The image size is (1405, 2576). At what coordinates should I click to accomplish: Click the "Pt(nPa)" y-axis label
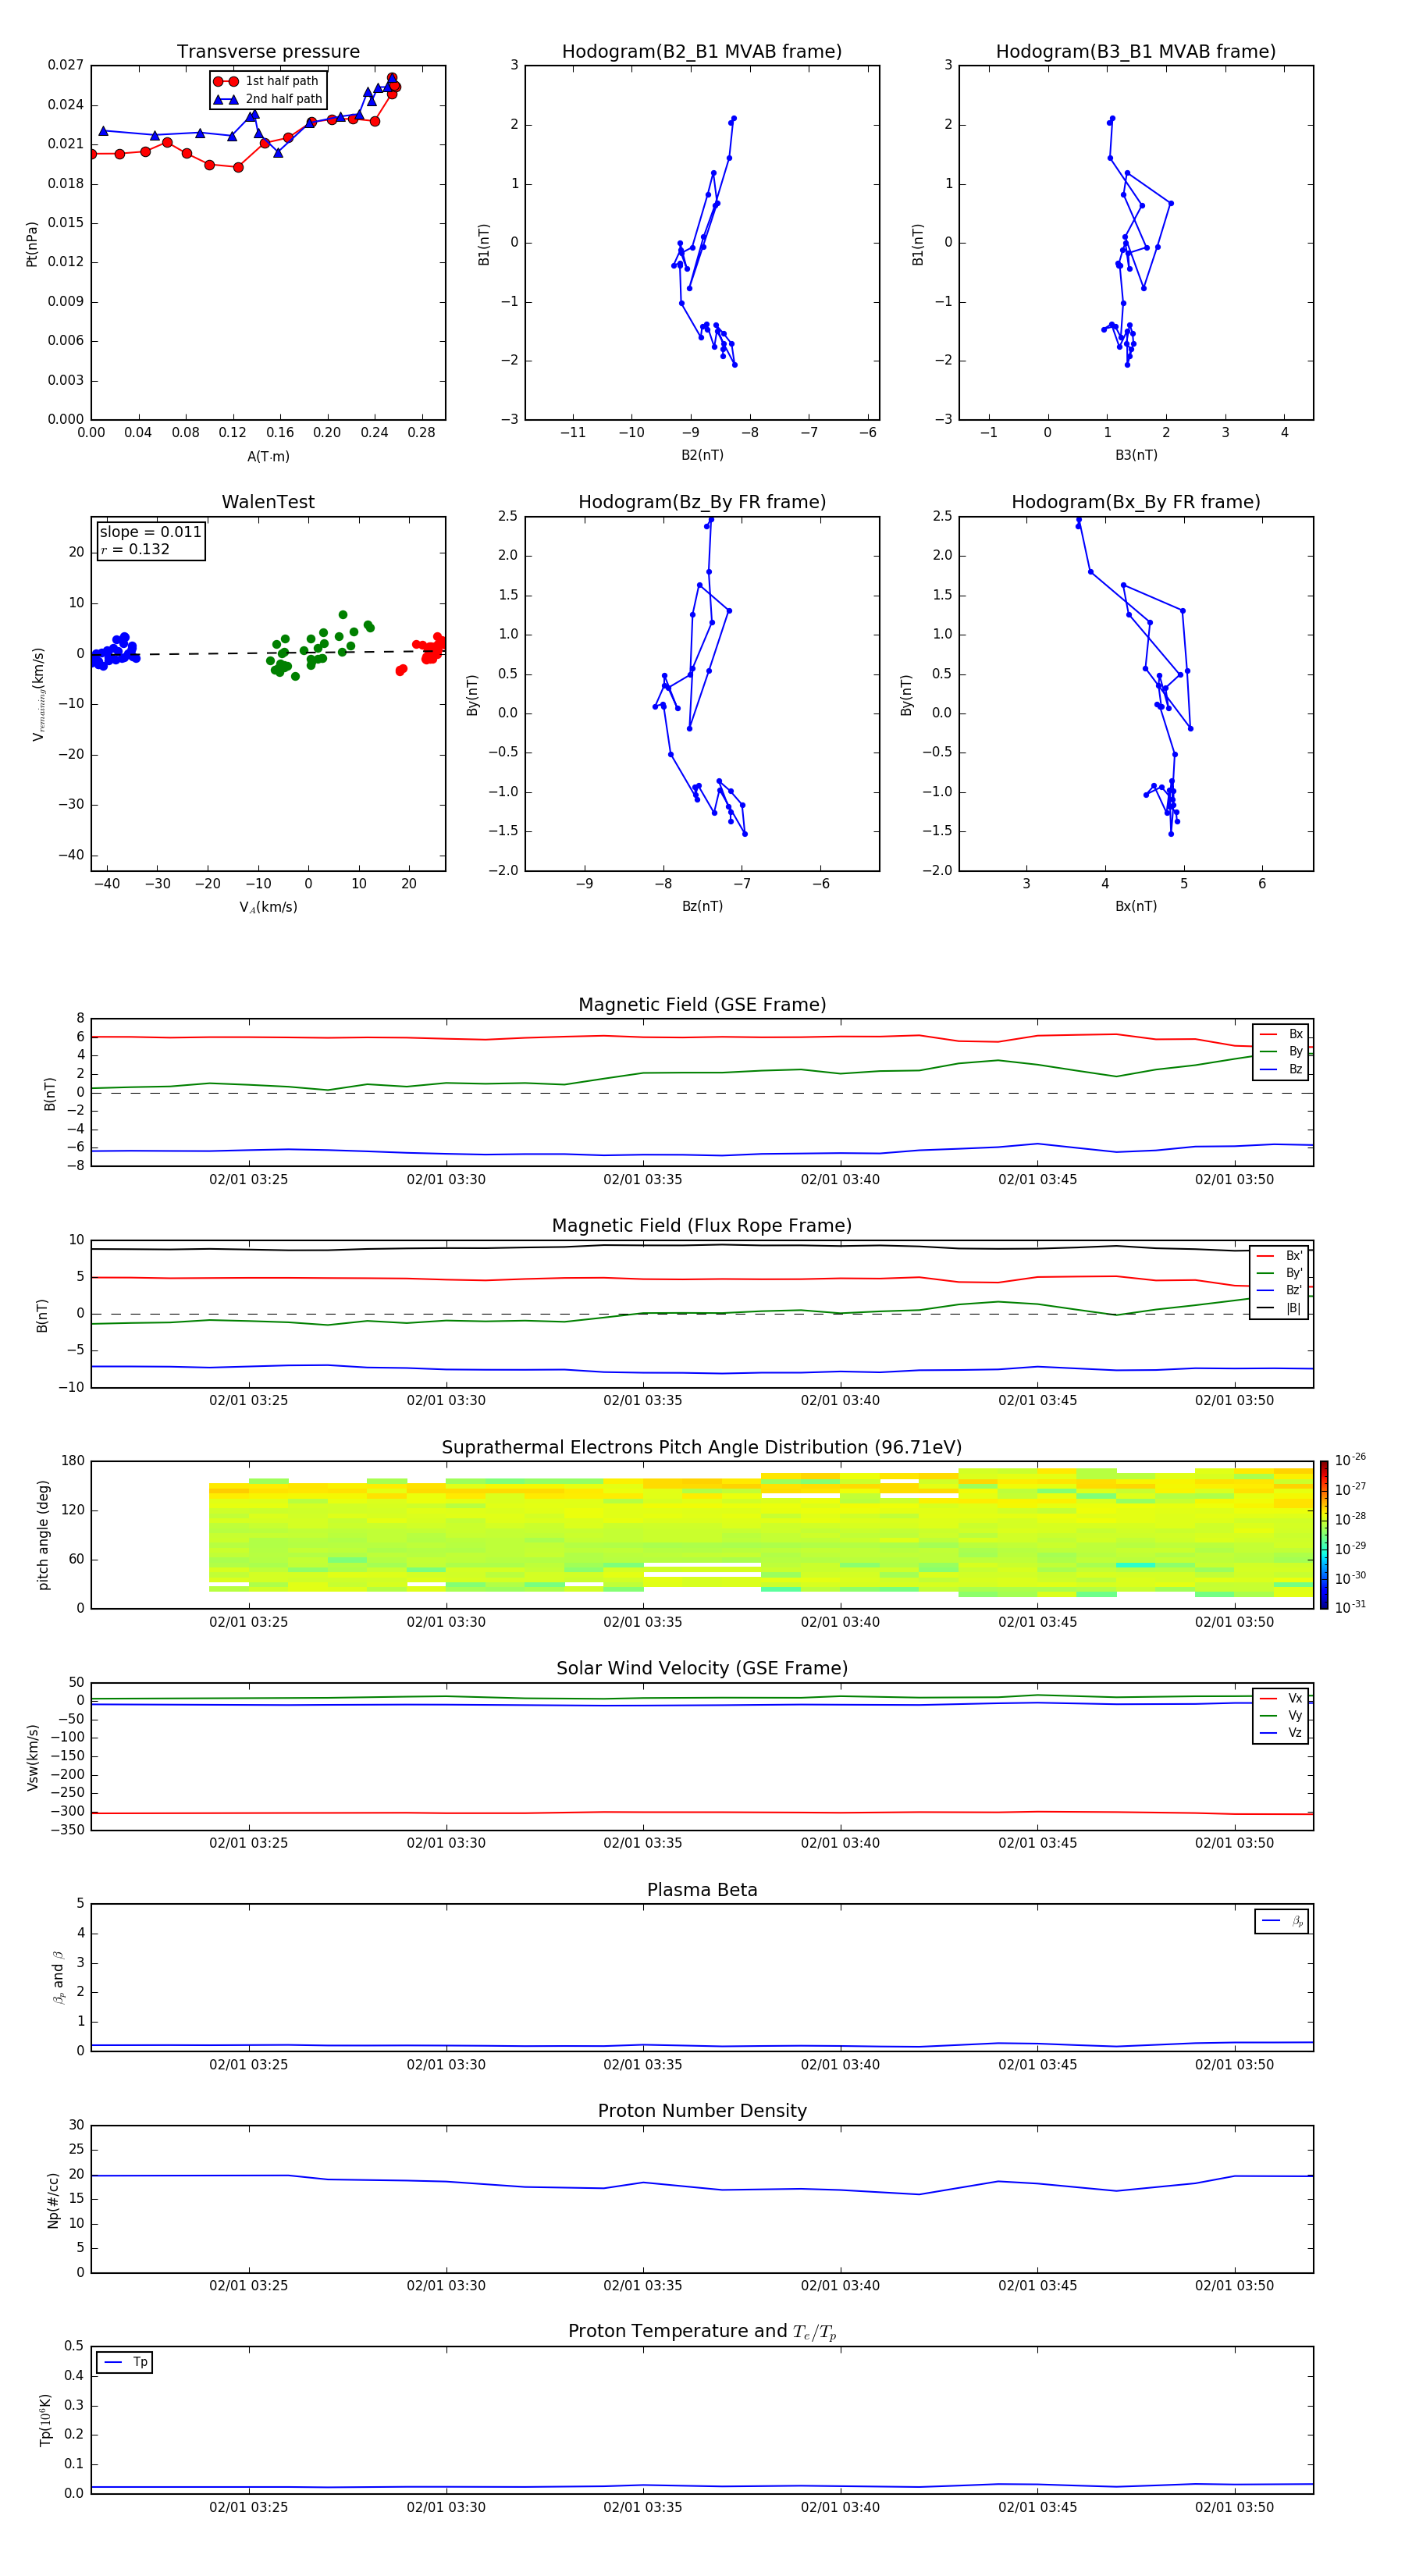[31, 244]
